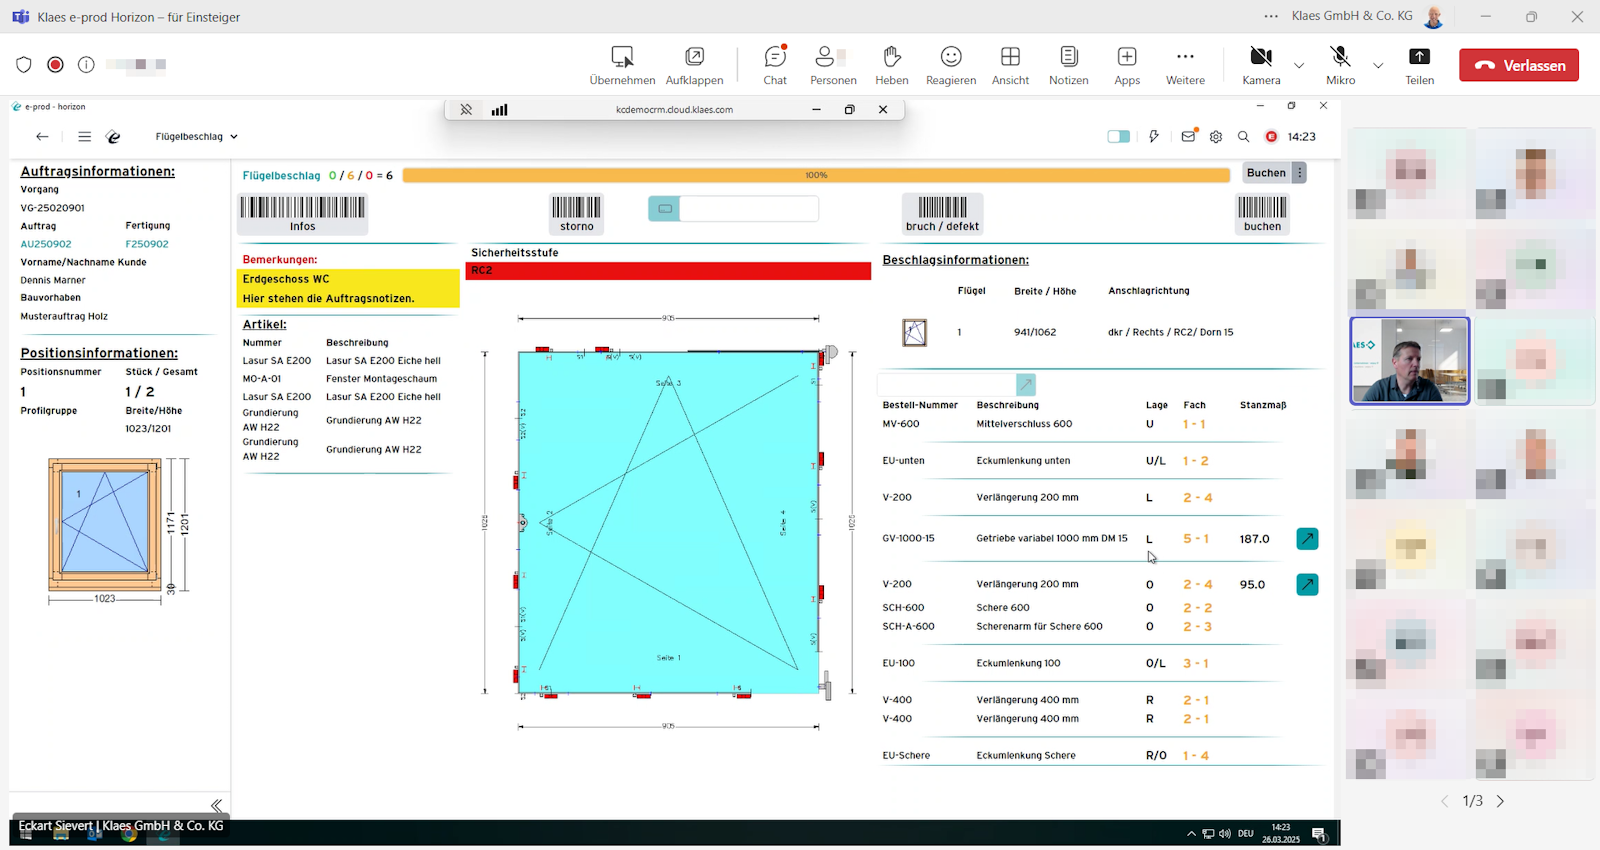Image resolution: width=1600 pixels, height=850 pixels.
Task: Click the Heben raise hand icon
Action: click(891, 65)
